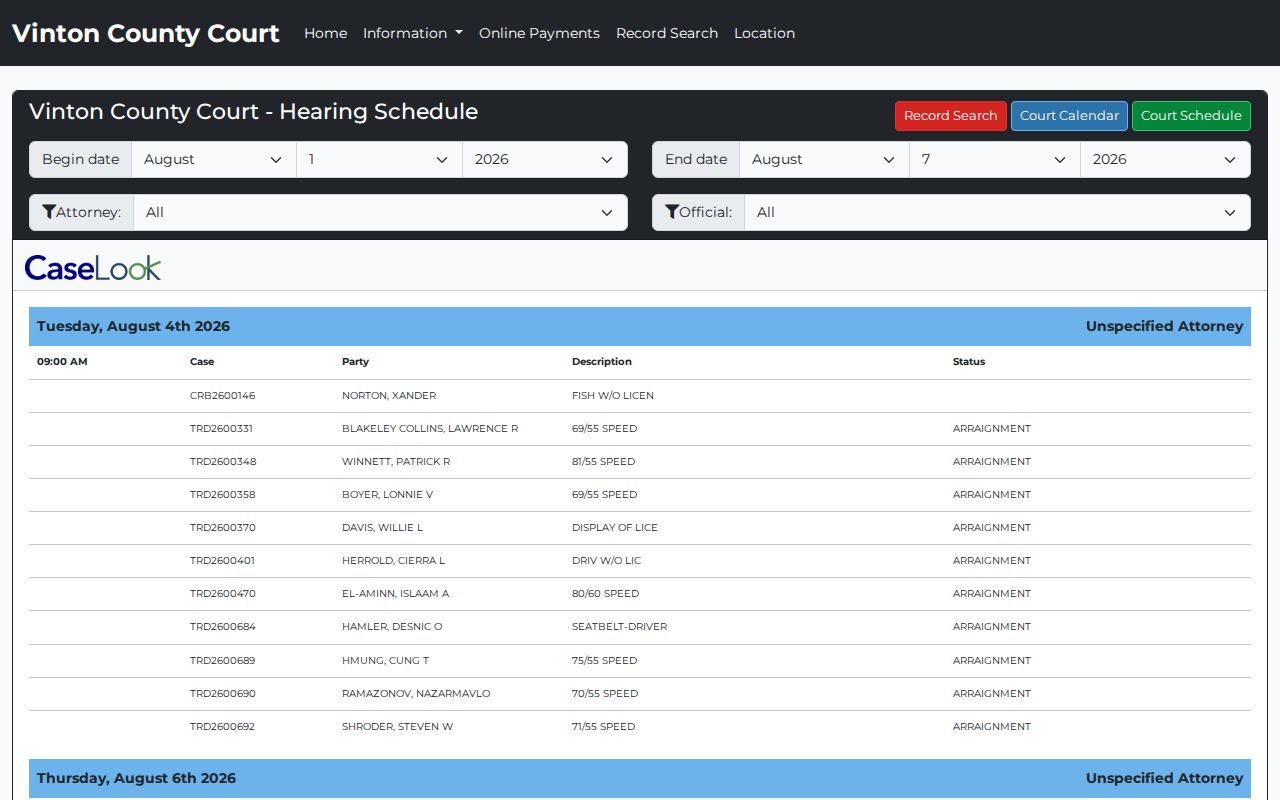Click the Description column header
1280x800 pixels.
point(602,361)
